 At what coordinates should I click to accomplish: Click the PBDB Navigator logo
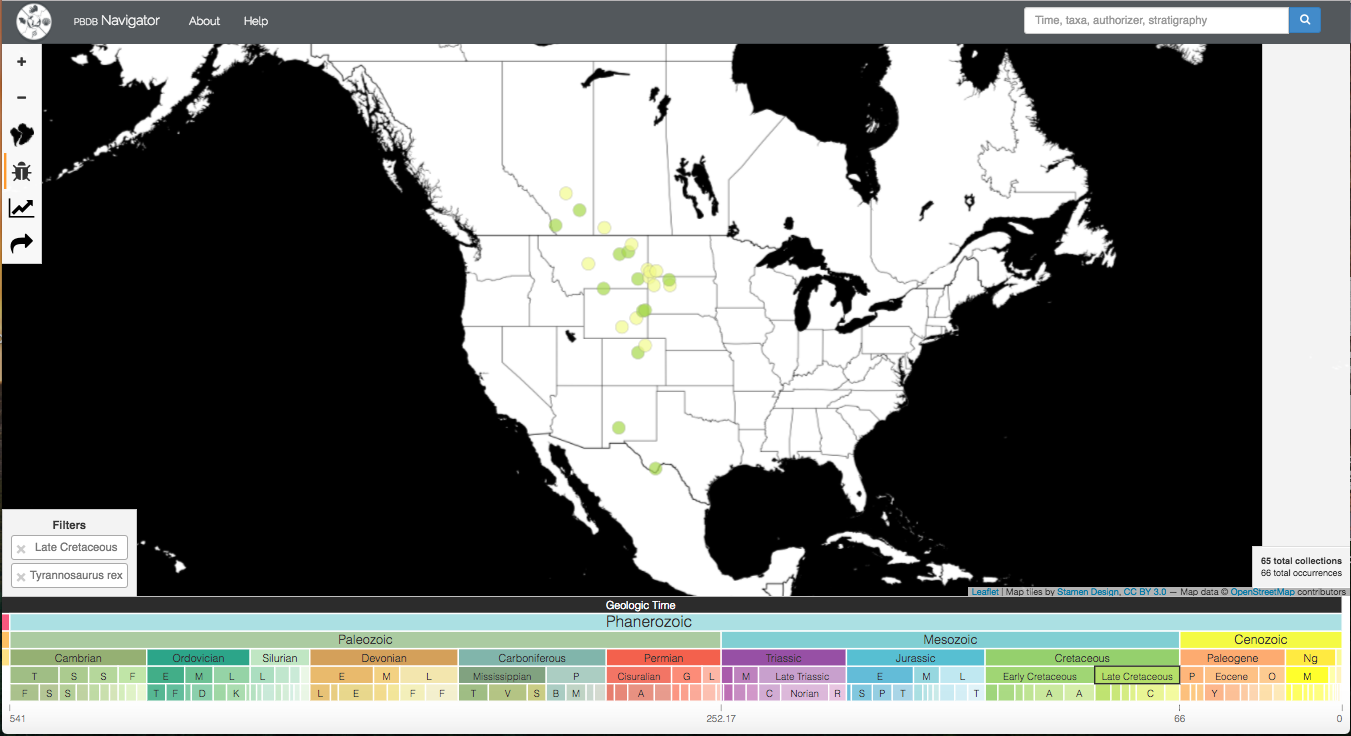[x=34, y=21]
